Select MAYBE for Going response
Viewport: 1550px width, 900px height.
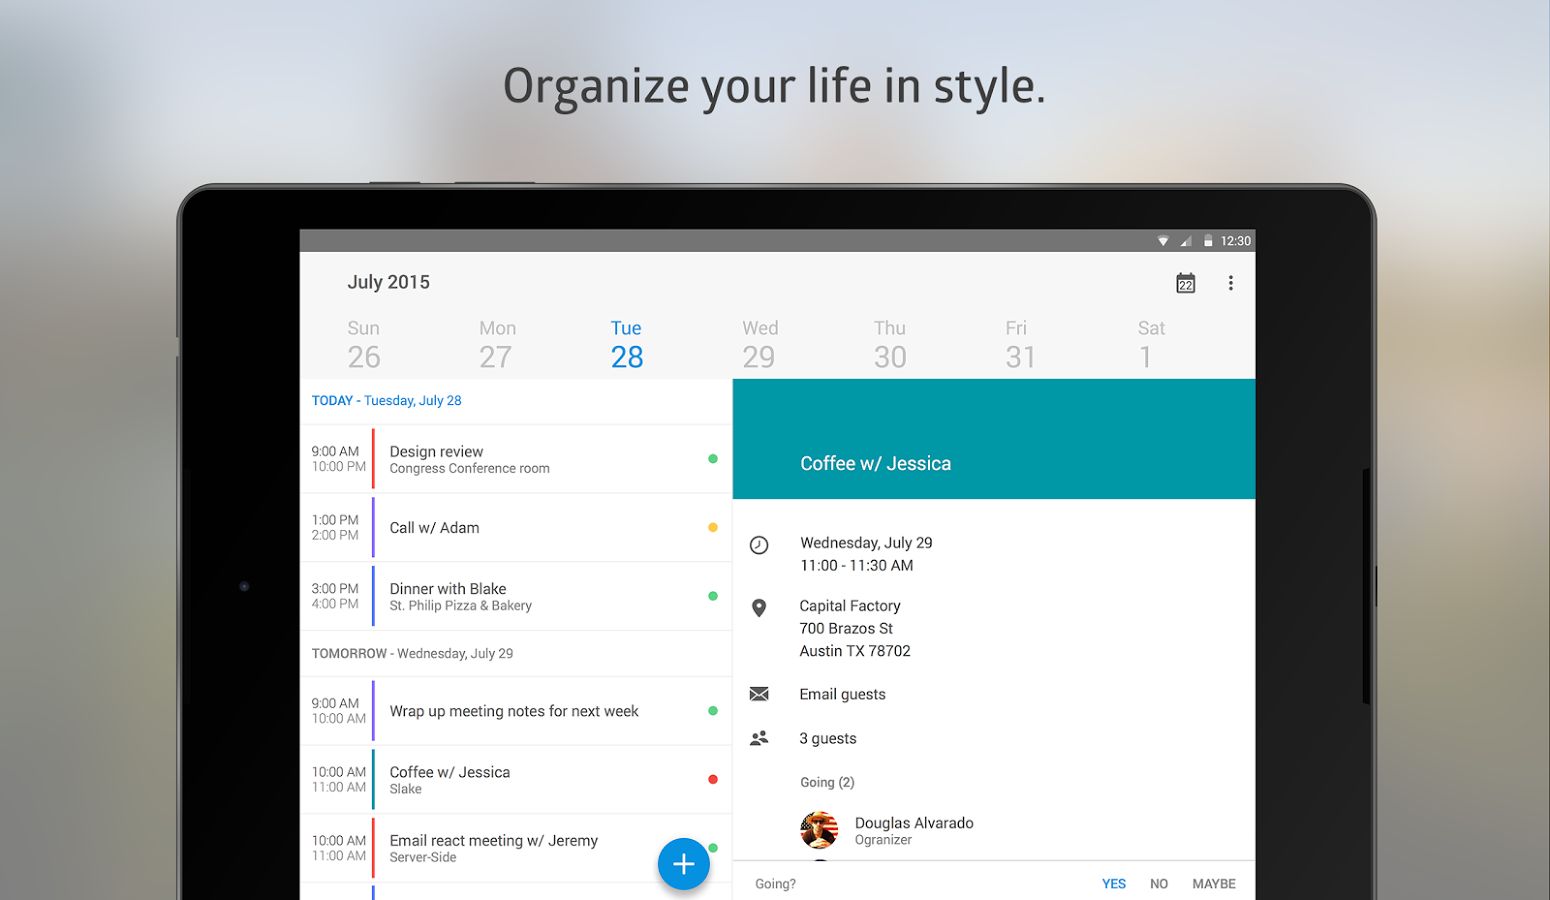1213,884
